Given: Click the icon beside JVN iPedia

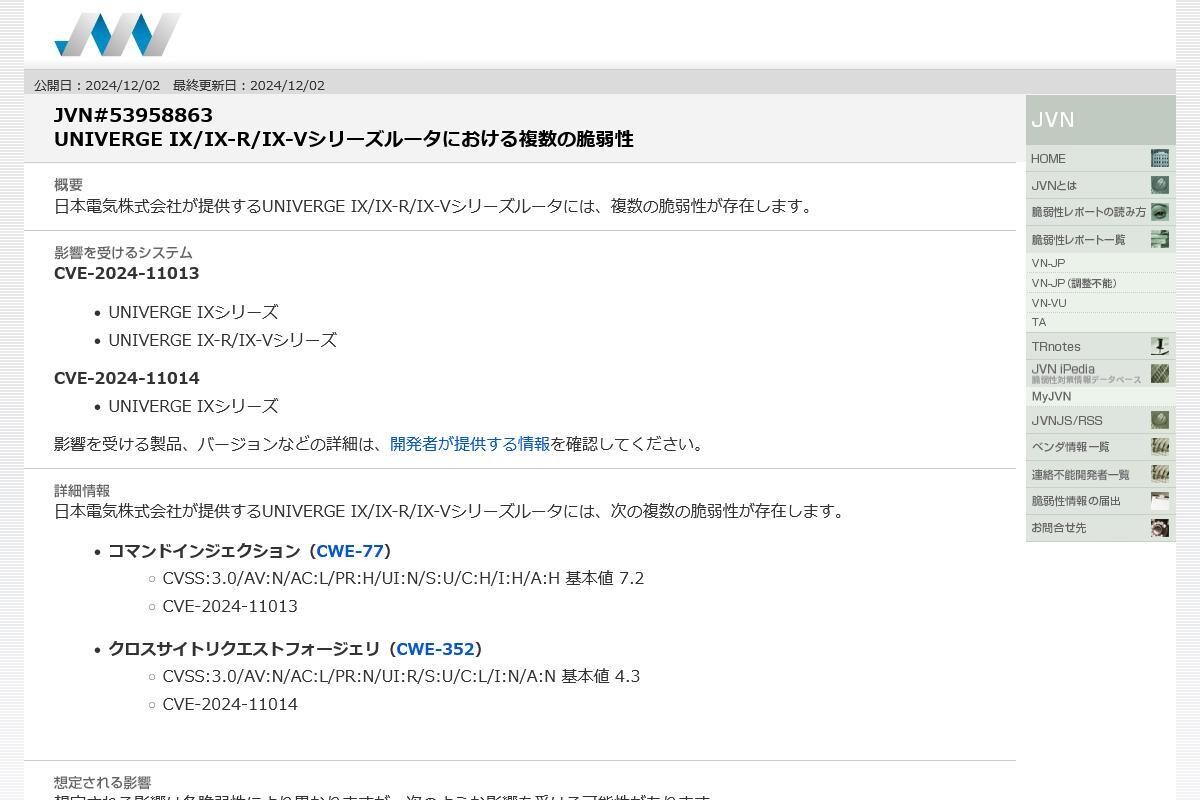Looking at the screenshot, I should pyautogui.click(x=1160, y=373).
